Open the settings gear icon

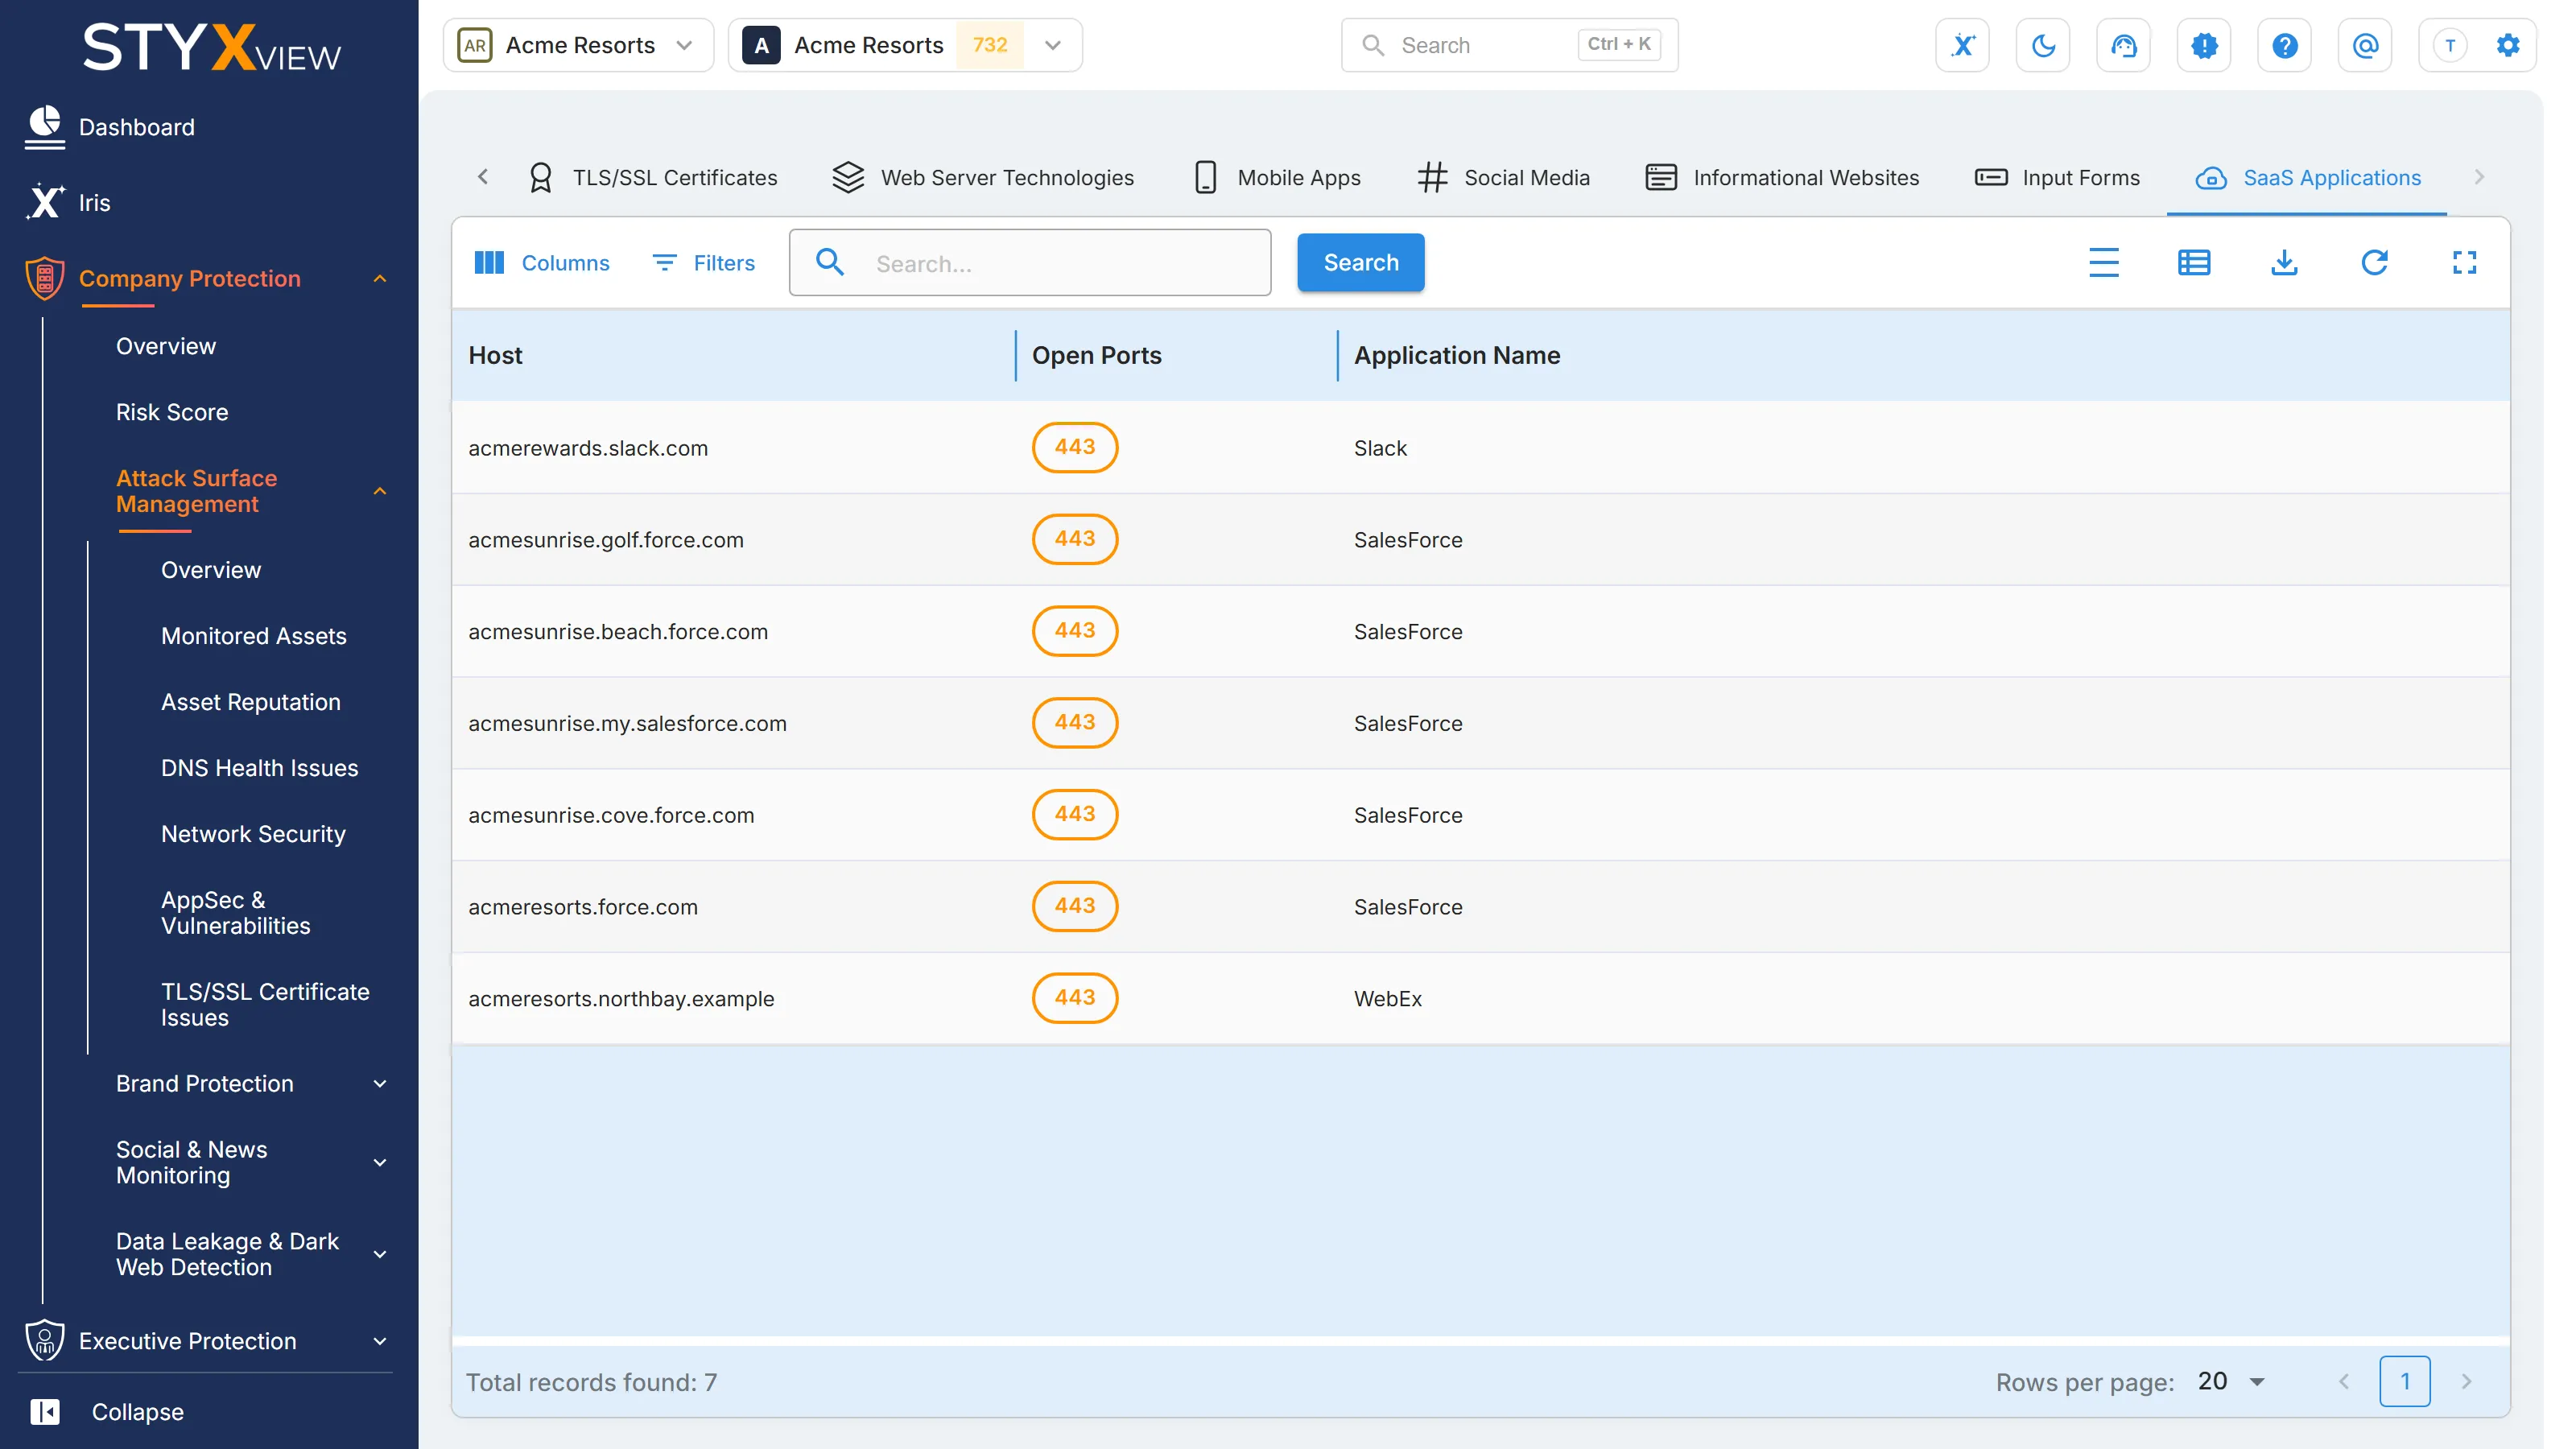coord(2508,45)
